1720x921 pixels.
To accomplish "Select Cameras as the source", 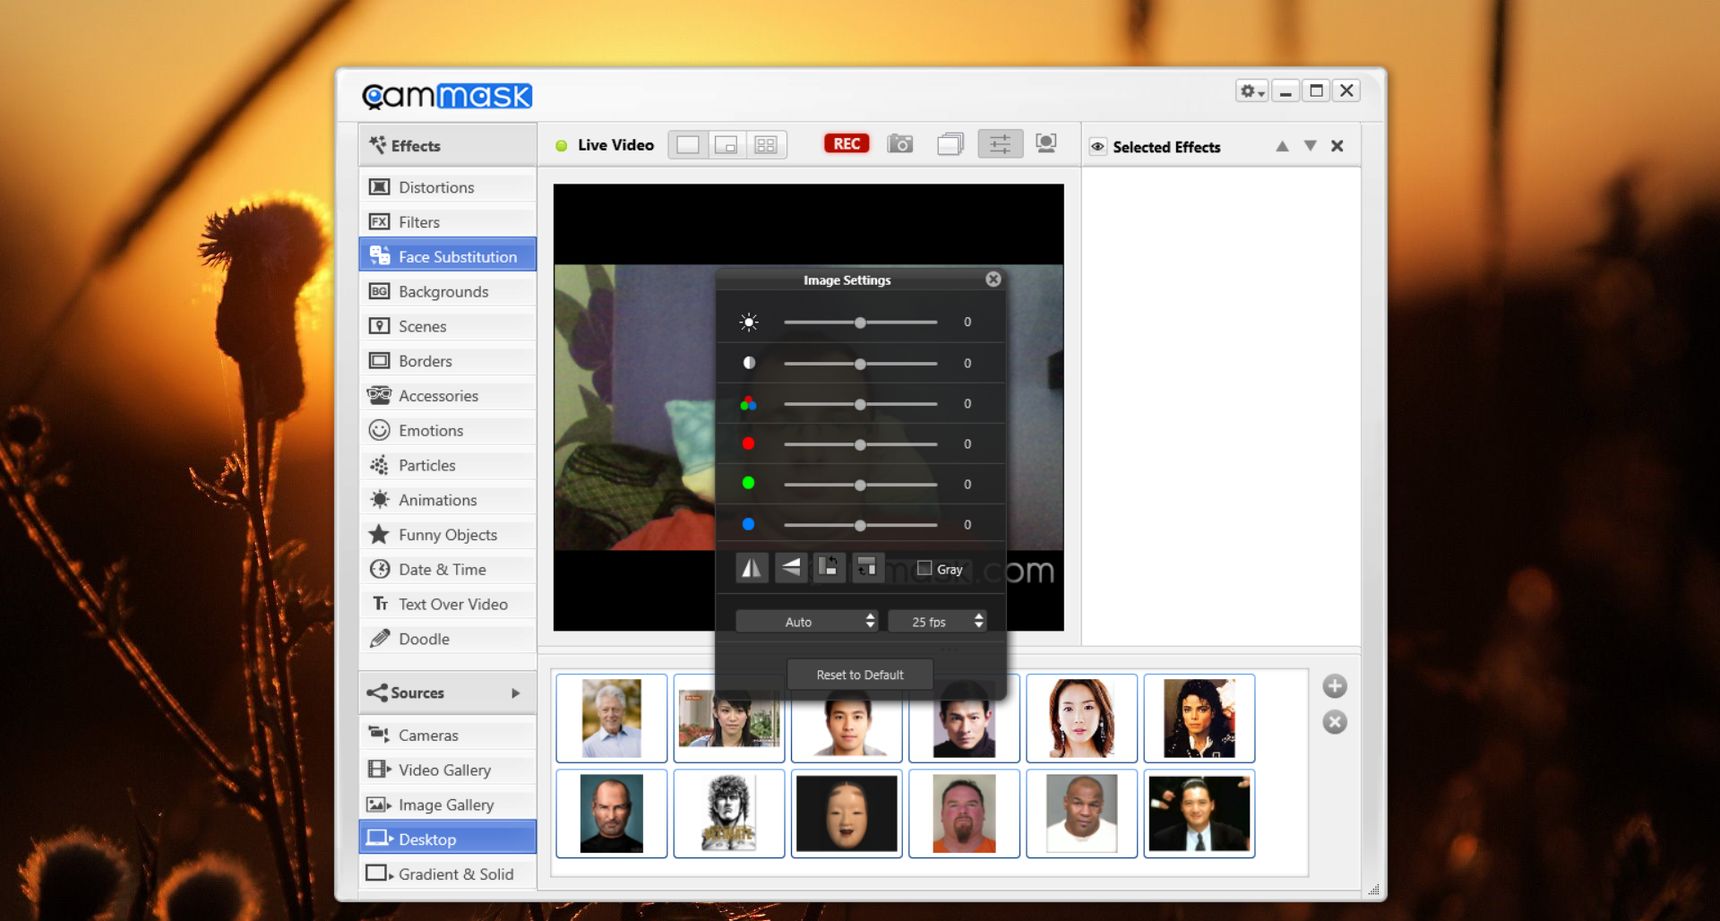I will pyautogui.click(x=447, y=735).
